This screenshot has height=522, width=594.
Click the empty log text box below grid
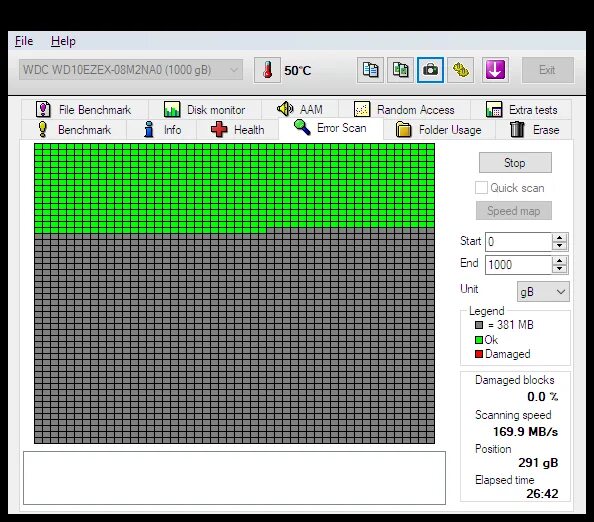pyautogui.click(x=234, y=478)
